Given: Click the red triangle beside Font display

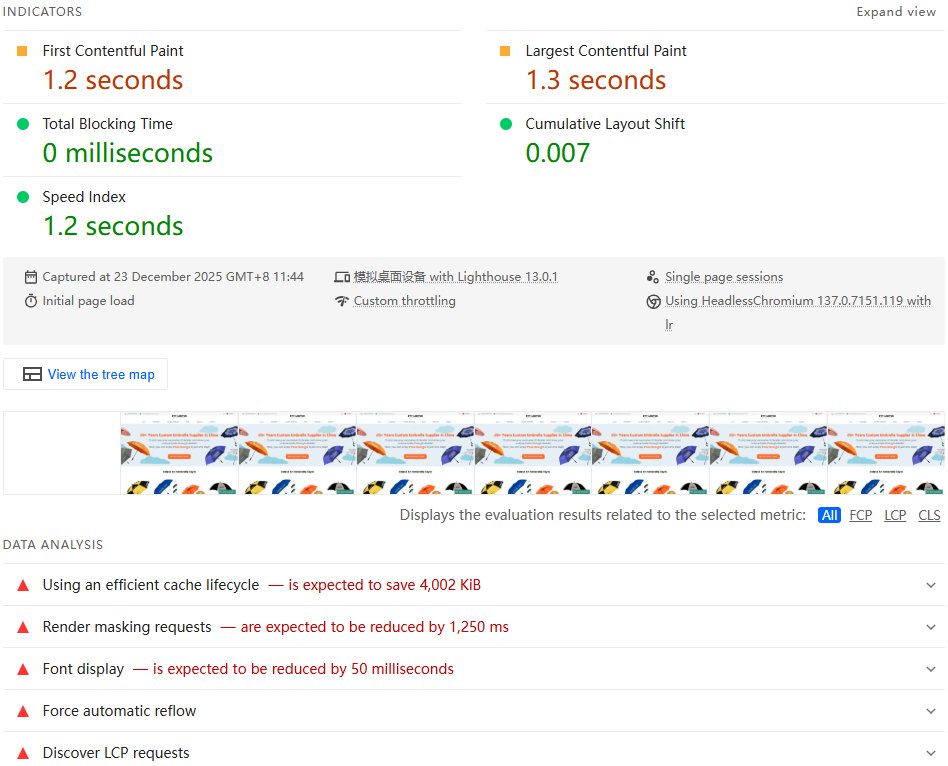Looking at the screenshot, I should click(23, 669).
